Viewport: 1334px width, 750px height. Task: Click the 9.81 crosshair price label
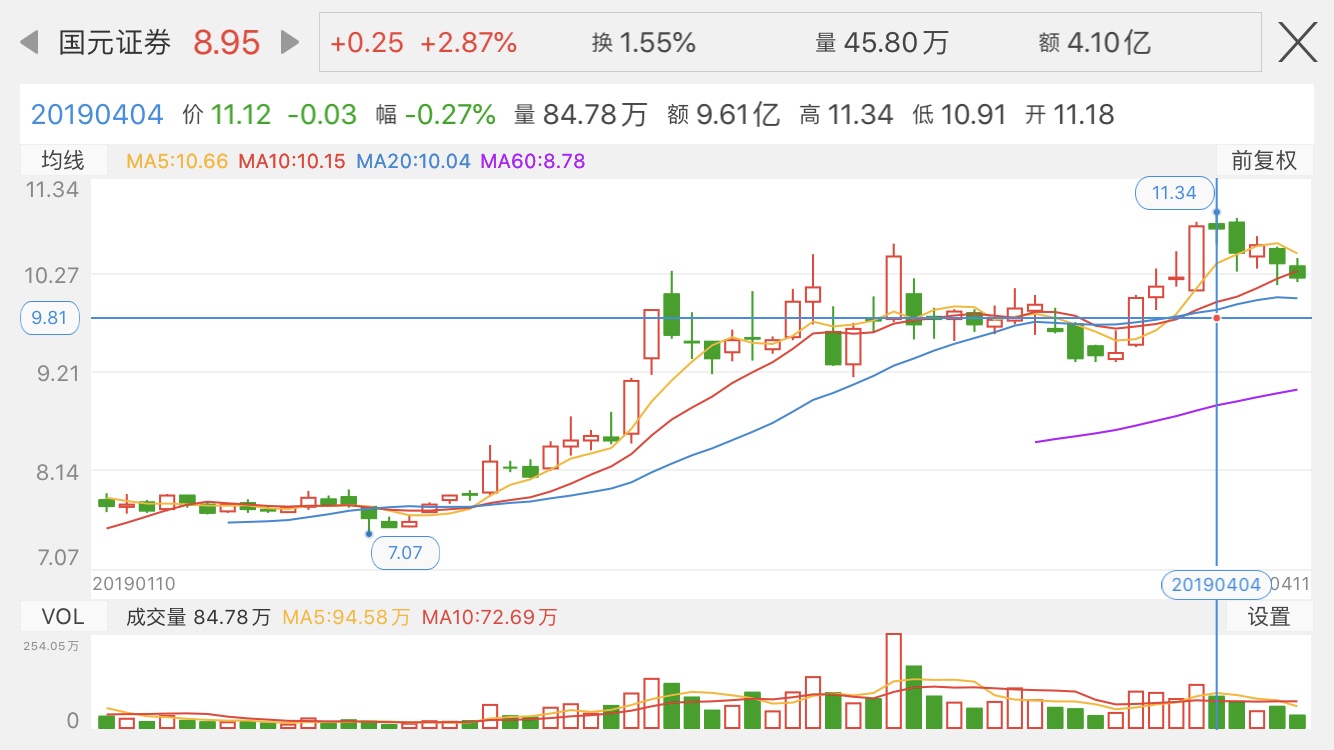tap(49, 318)
